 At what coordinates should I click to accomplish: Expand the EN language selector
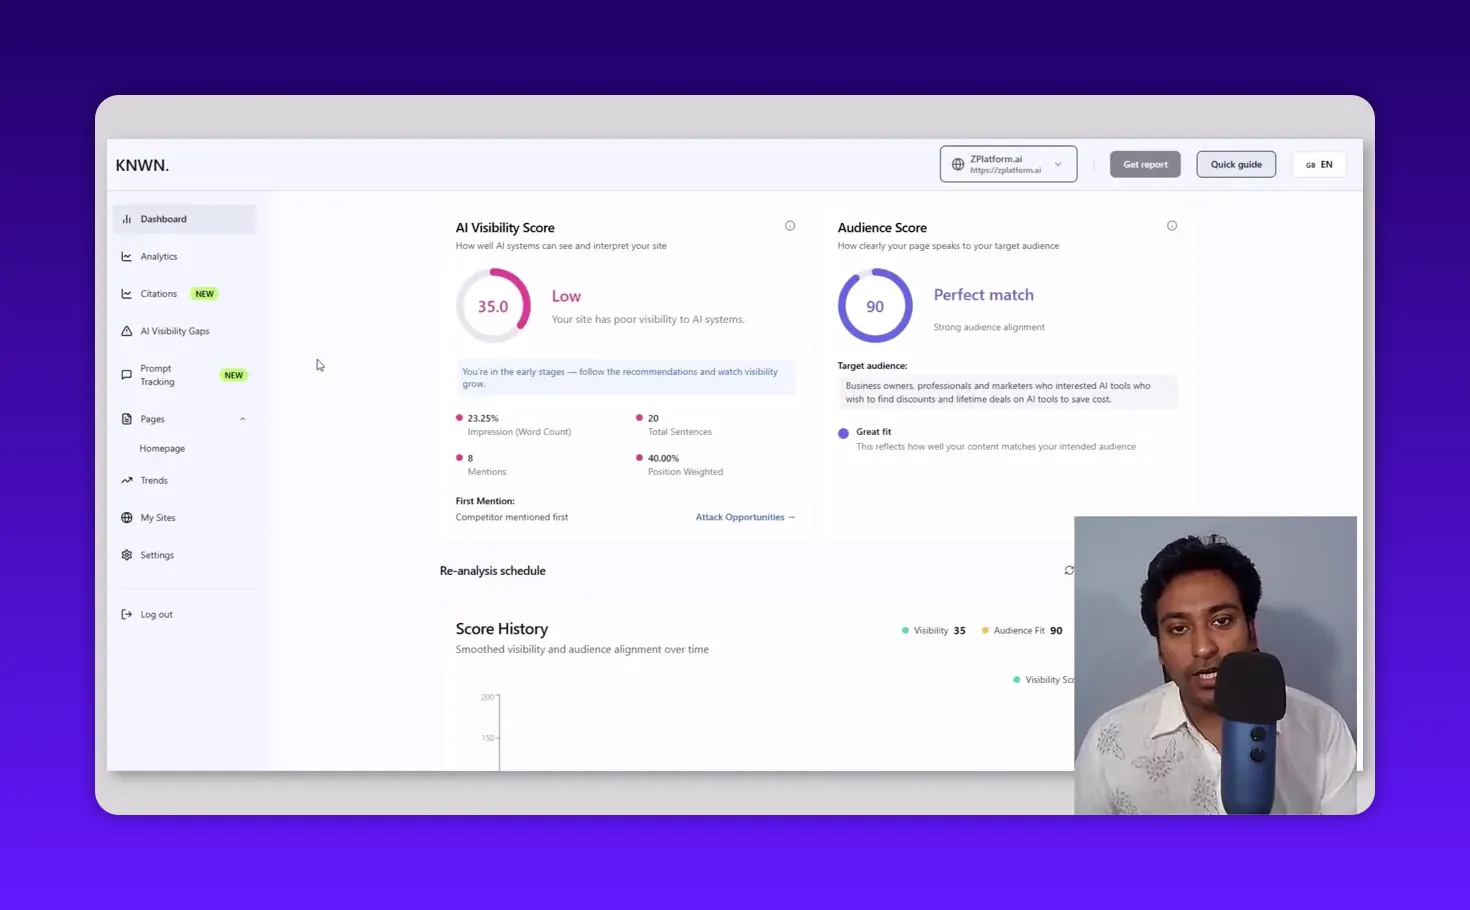1326,164
